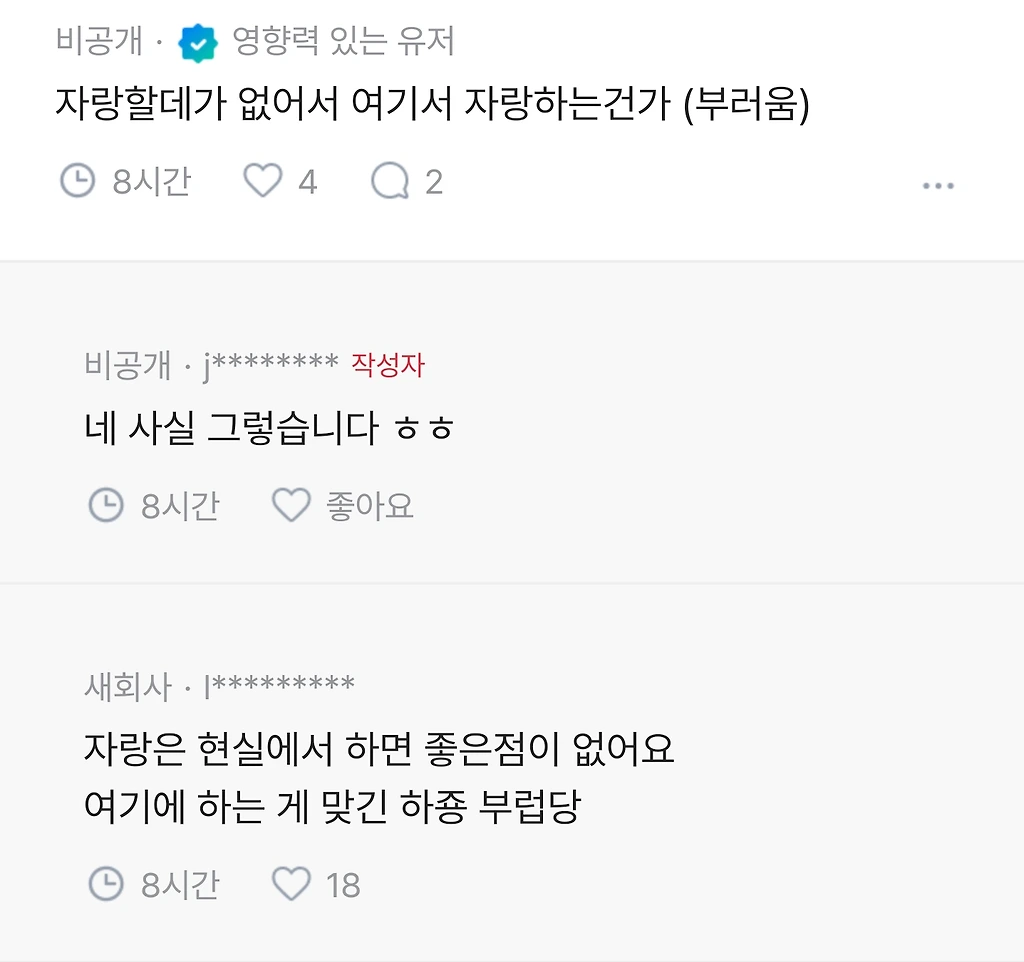Click the 새회사 company label
This screenshot has height=962, width=1024.
point(128,687)
